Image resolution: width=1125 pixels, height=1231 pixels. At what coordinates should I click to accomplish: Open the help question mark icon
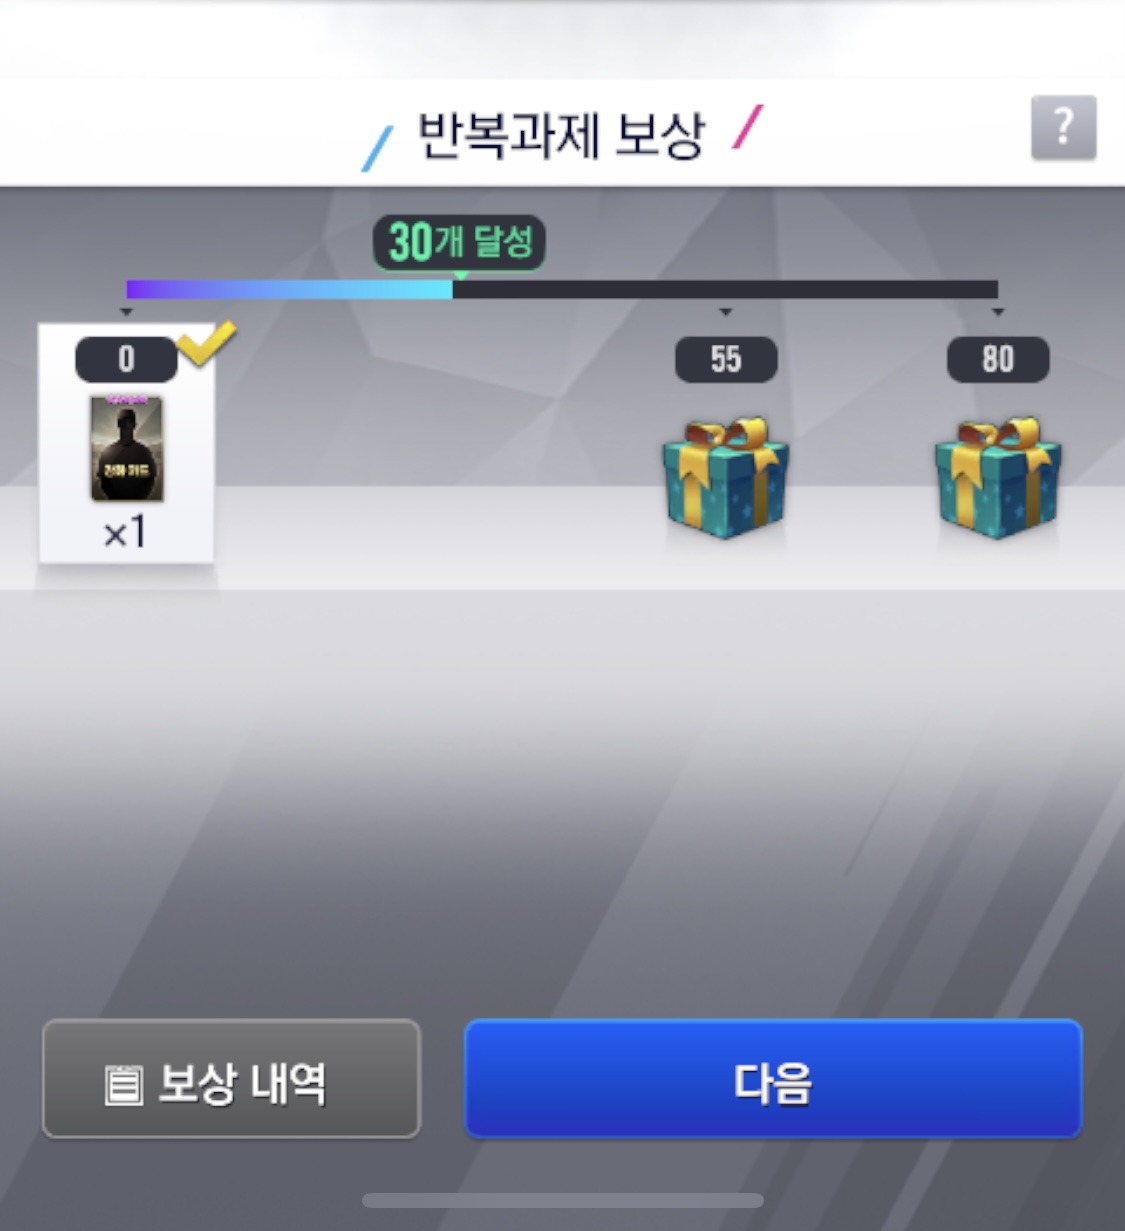pyautogui.click(x=1063, y=128)
